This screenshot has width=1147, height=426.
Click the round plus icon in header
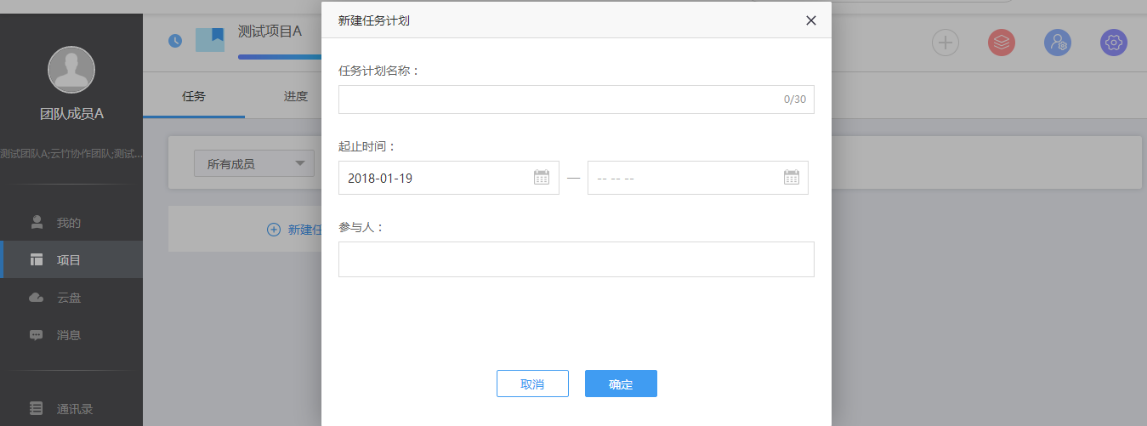tap(945, 42)
